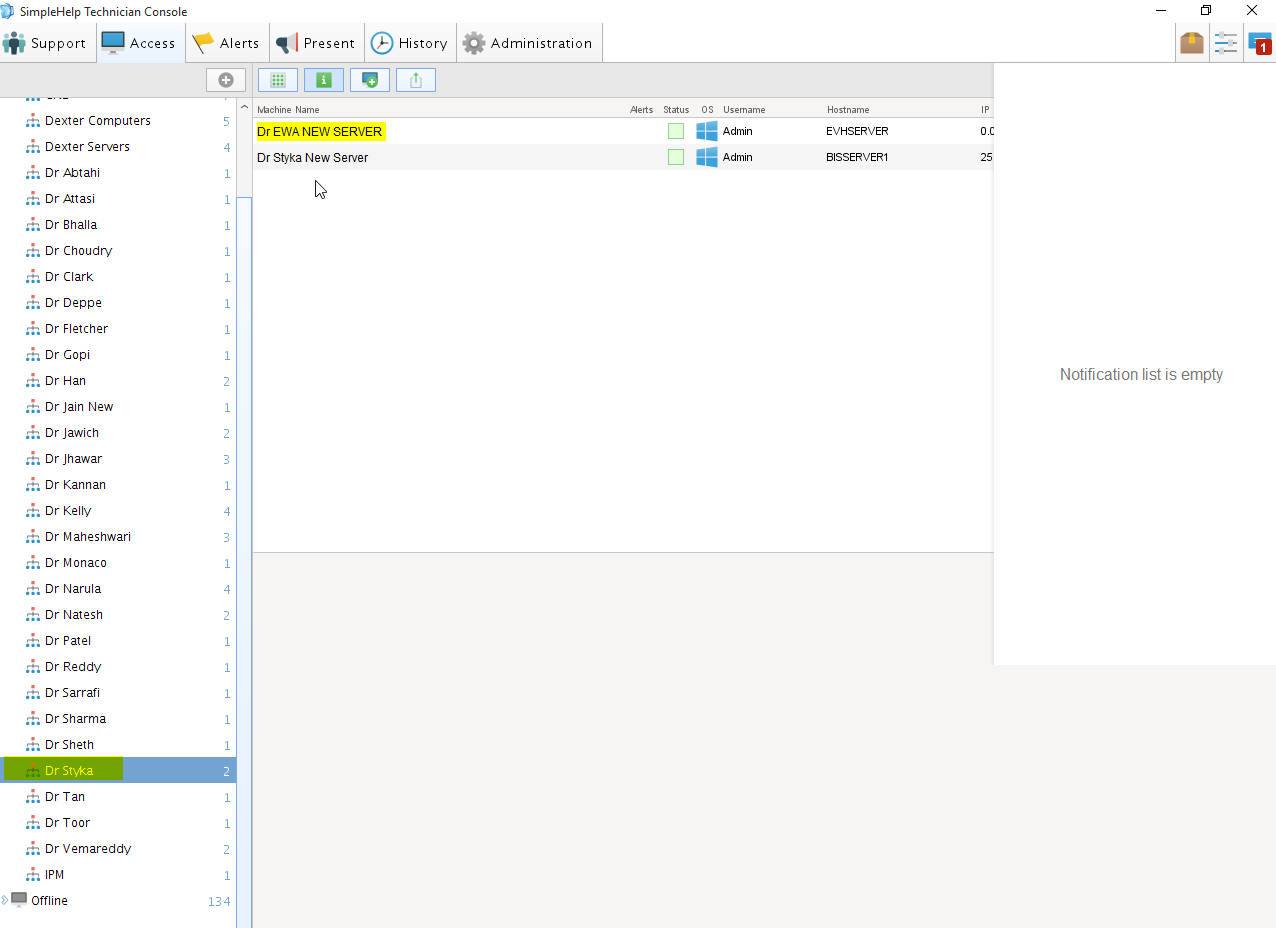The image size is (1276, 928).
Task: Select the Dr Styka New Server machine row
Action: 623,157
